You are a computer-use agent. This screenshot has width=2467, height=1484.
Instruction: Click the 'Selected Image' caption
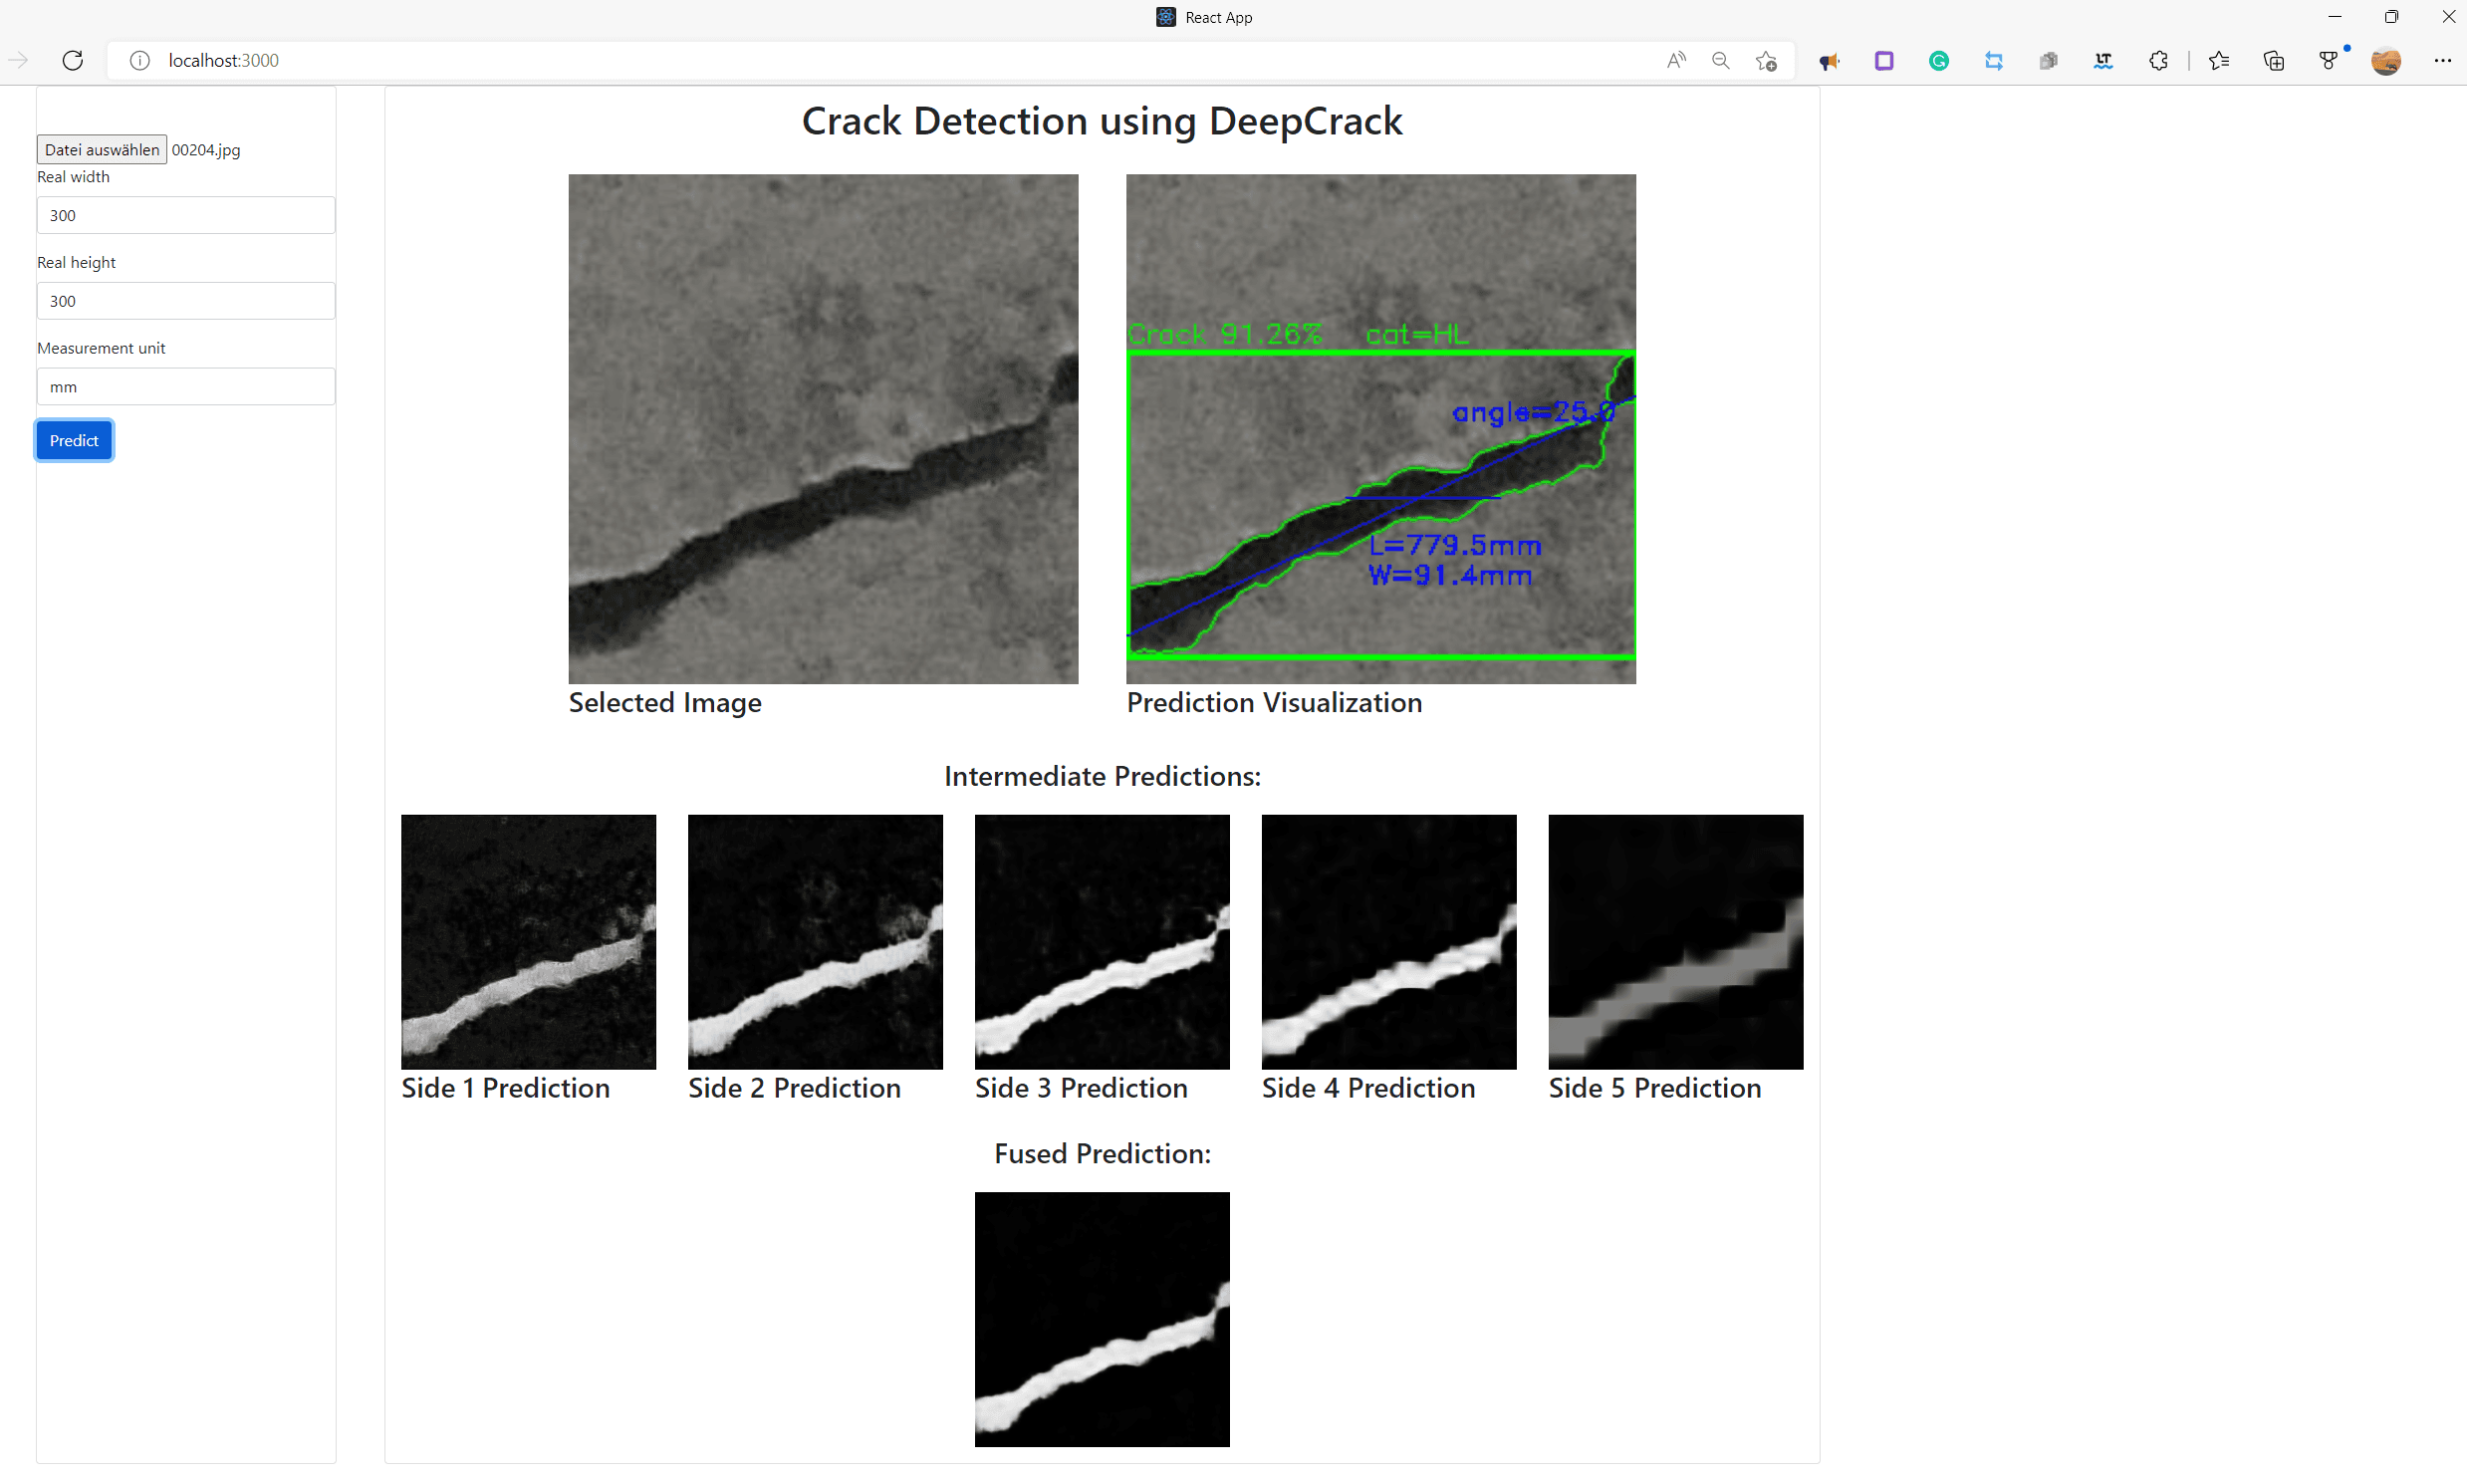click(x=665, y=703)
